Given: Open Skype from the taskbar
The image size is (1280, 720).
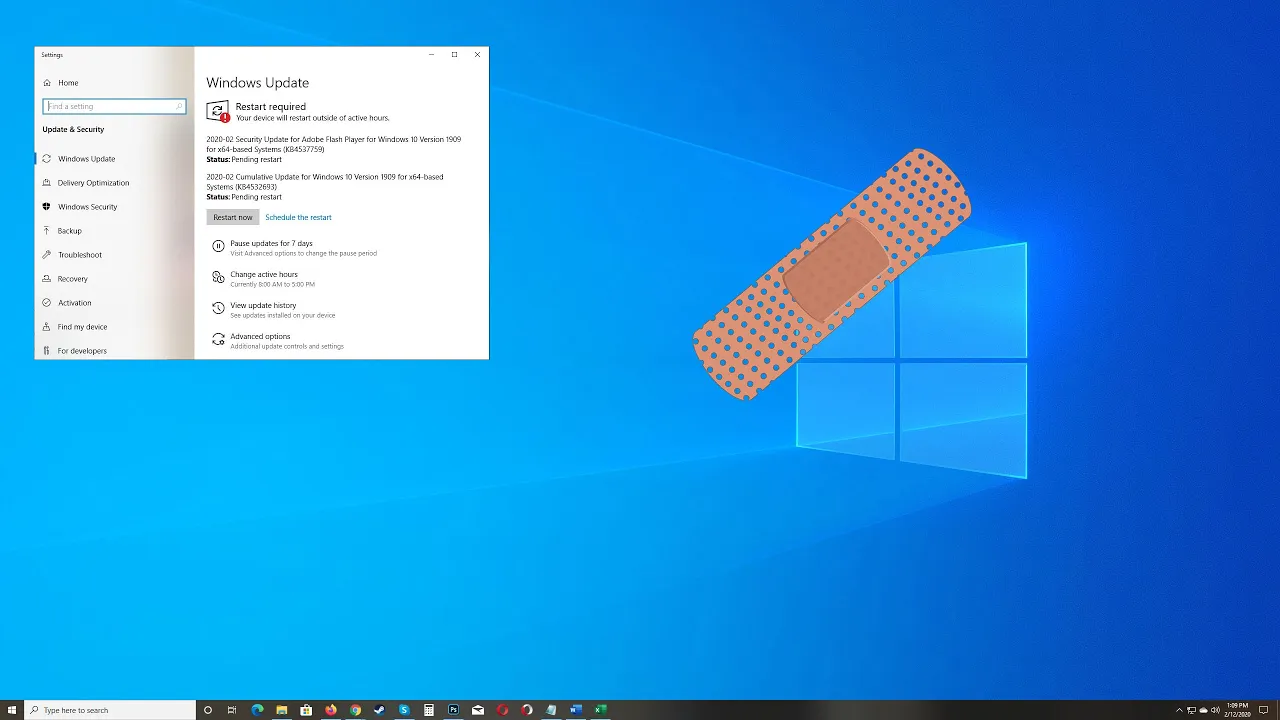Looking at the screenshot, I should point(404,710).
